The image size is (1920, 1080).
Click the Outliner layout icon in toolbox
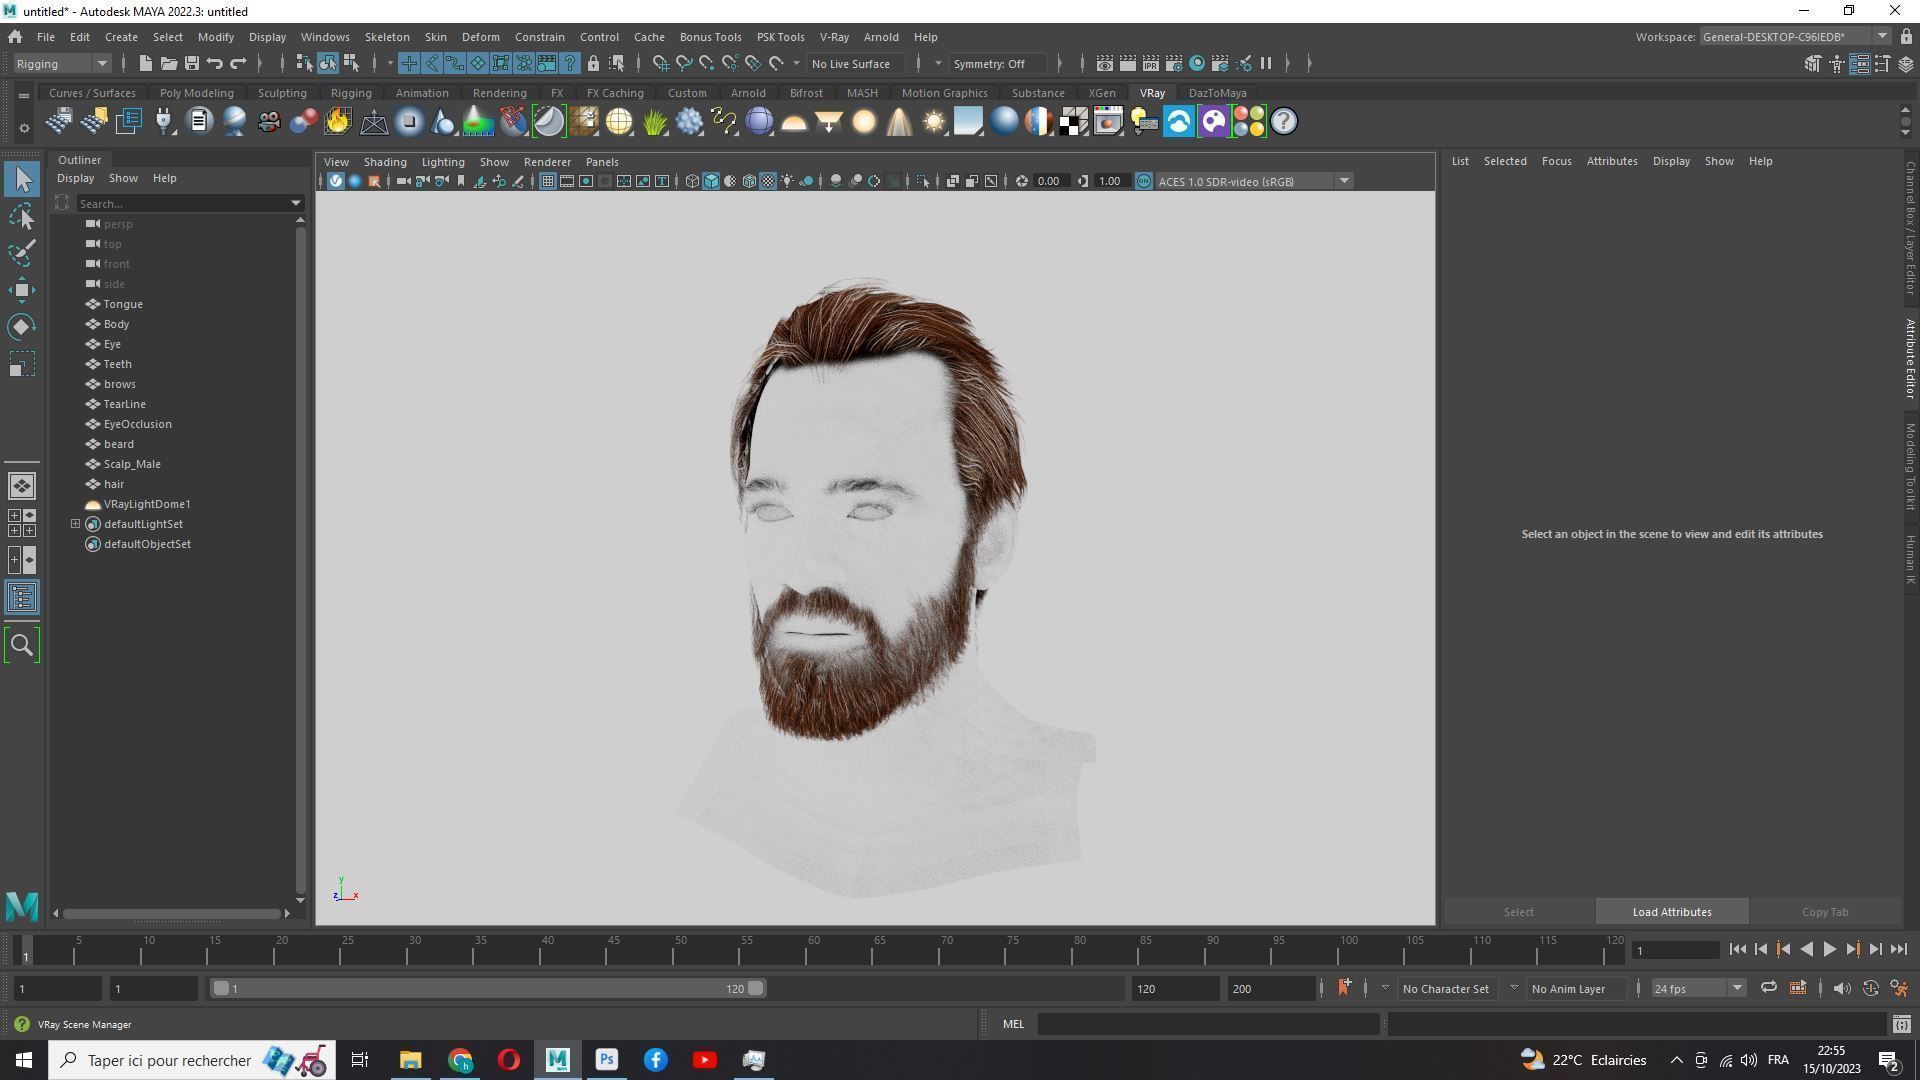click(22, 598)
